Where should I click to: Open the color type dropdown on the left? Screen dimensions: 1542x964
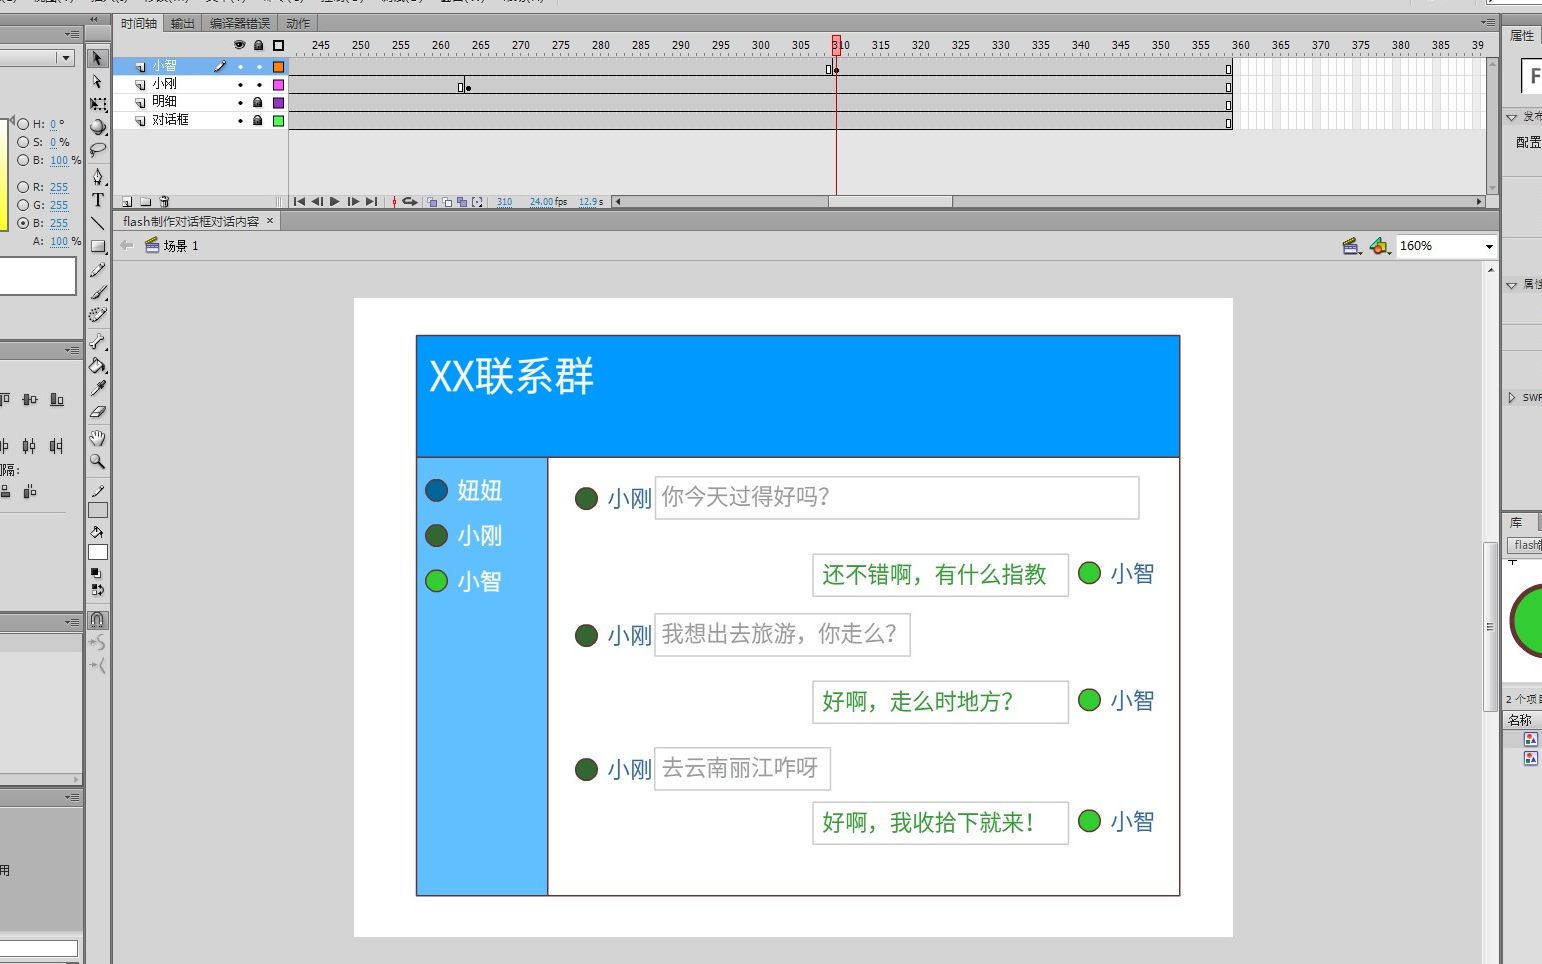click(x=66, y=58)
